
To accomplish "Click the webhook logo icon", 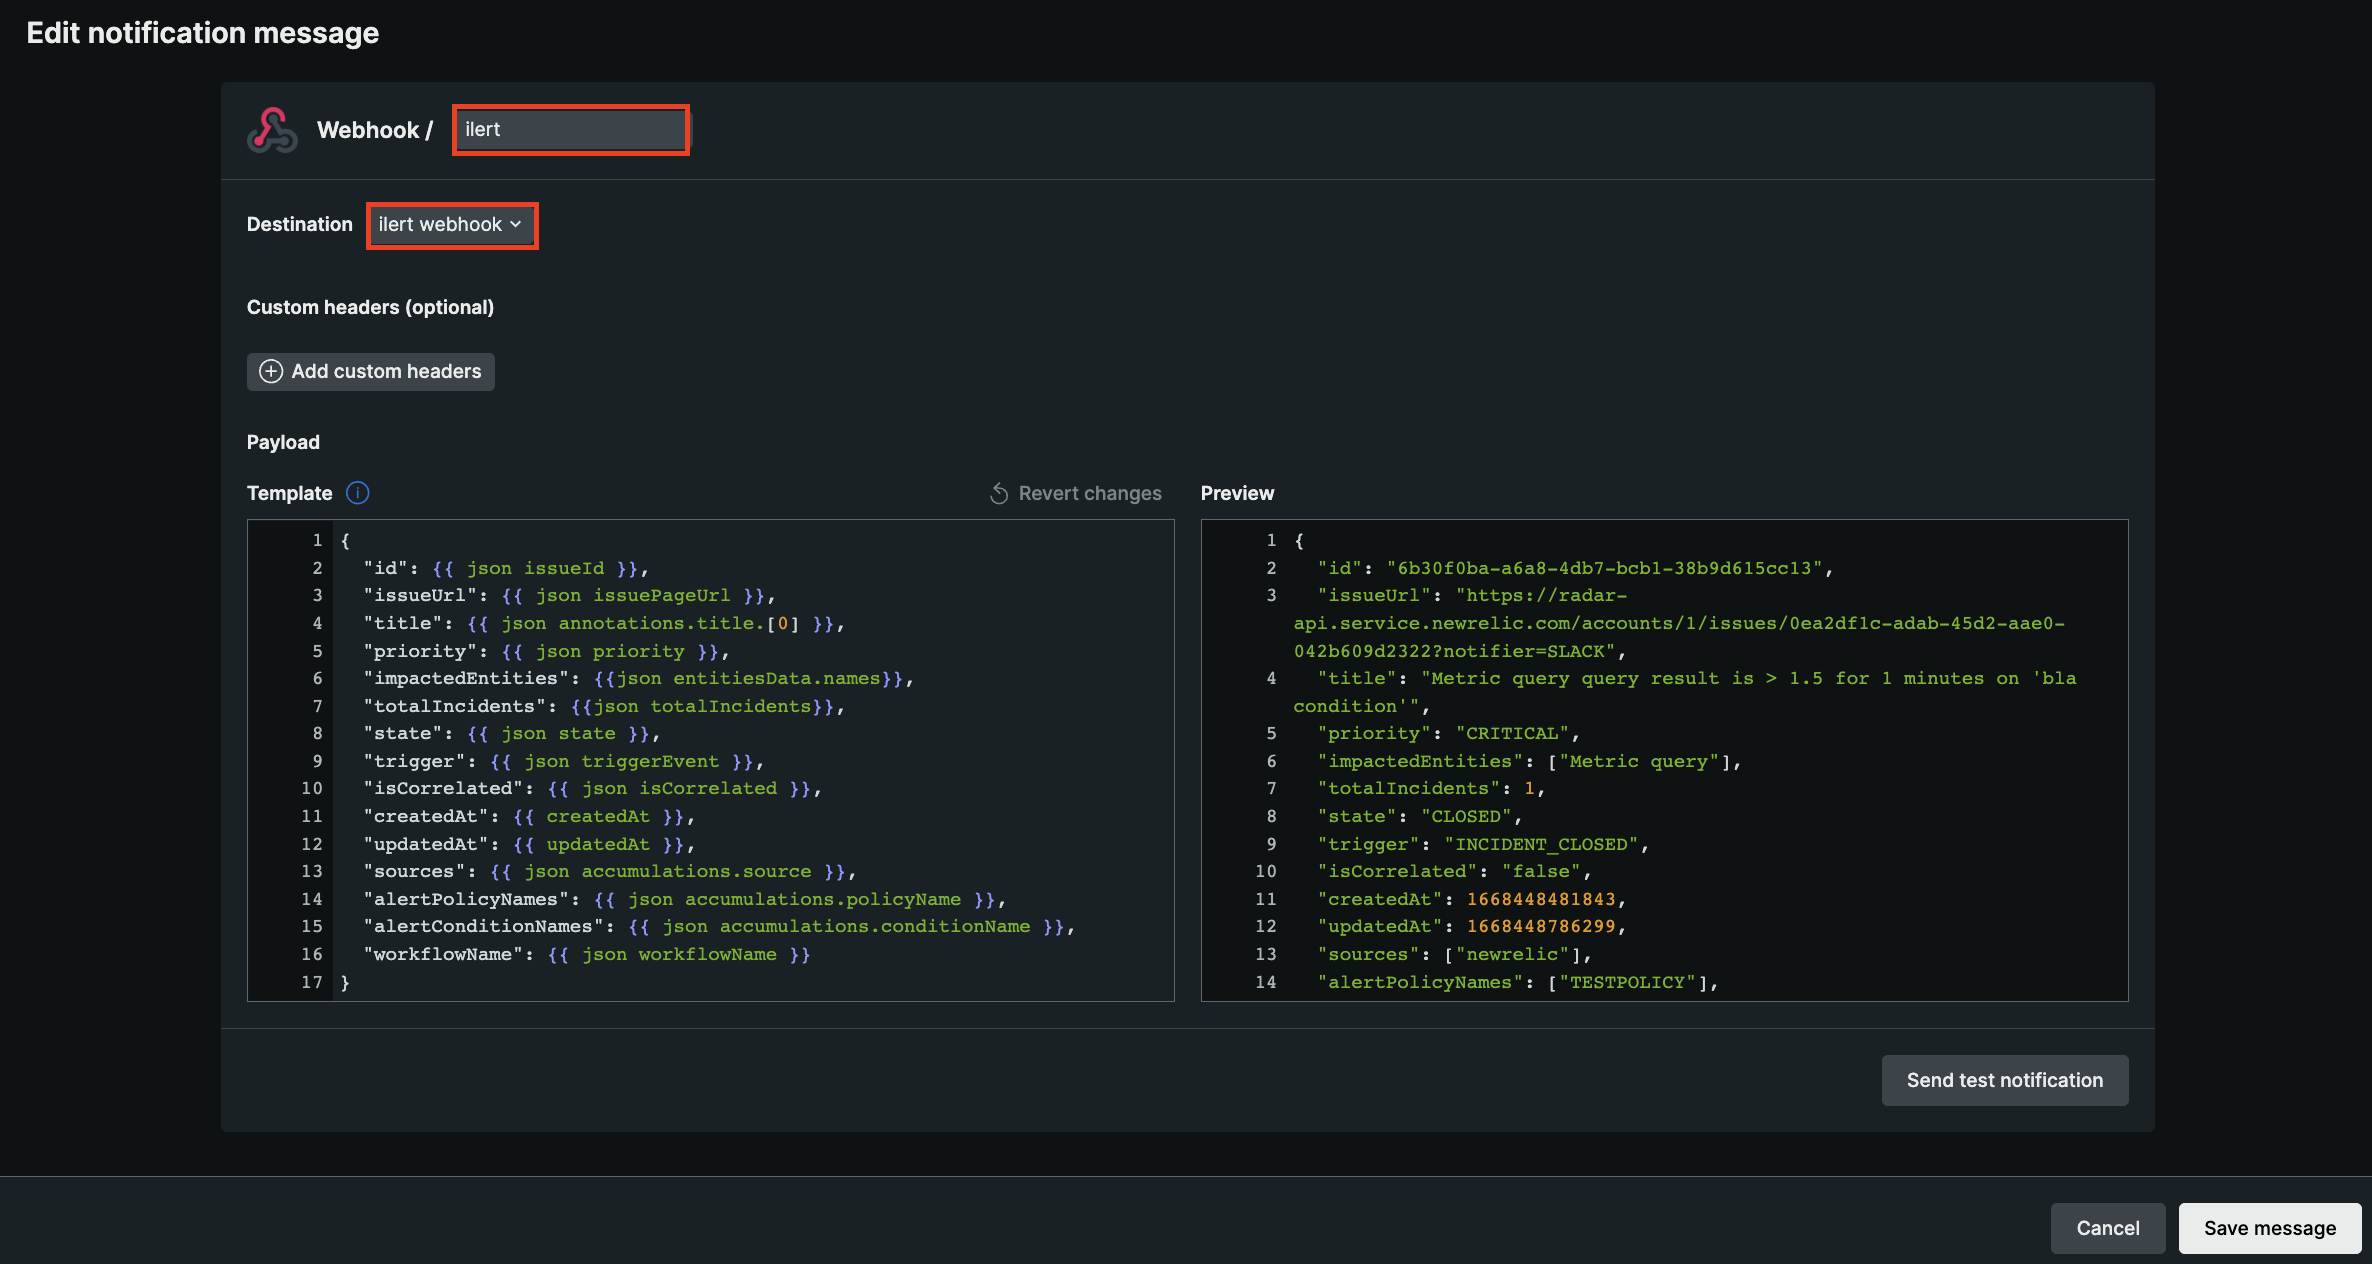I will (272, 130).
